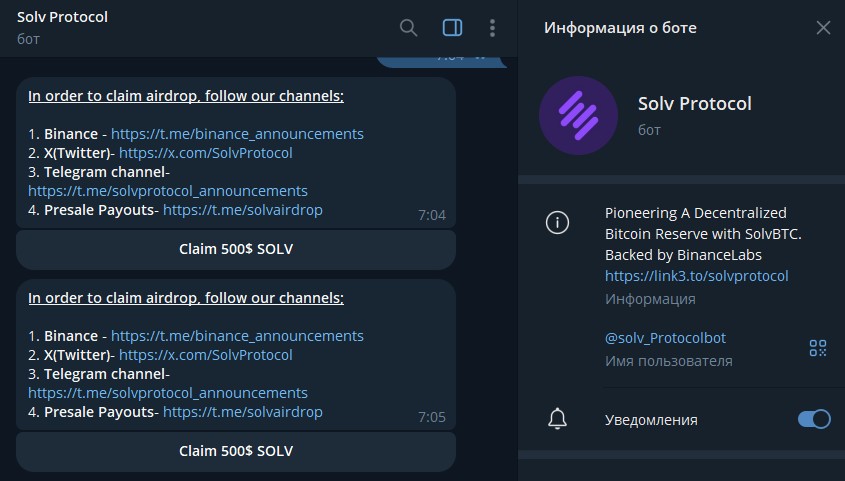Open chat search with the magnifier icon

(x=408, y=28)
